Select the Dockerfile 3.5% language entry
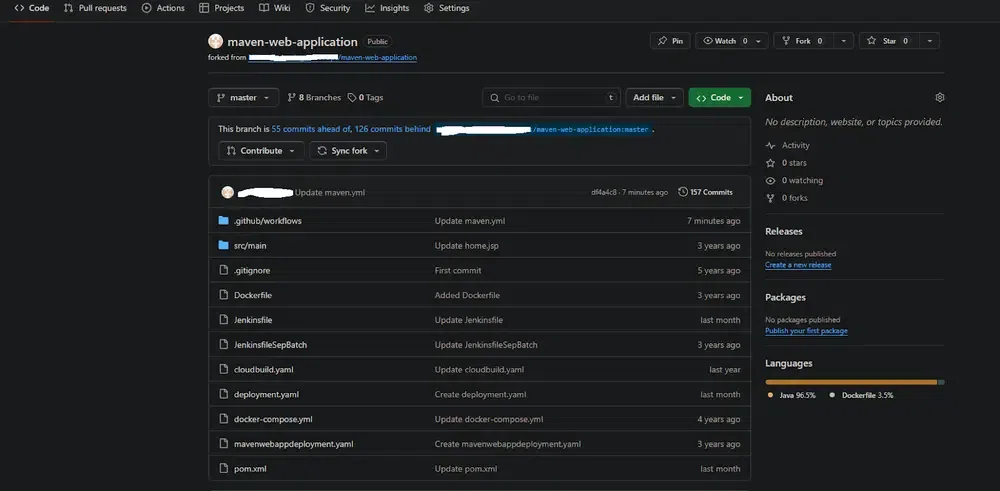1000x491 pixels. pyautogui.click(x=862, y=395)
